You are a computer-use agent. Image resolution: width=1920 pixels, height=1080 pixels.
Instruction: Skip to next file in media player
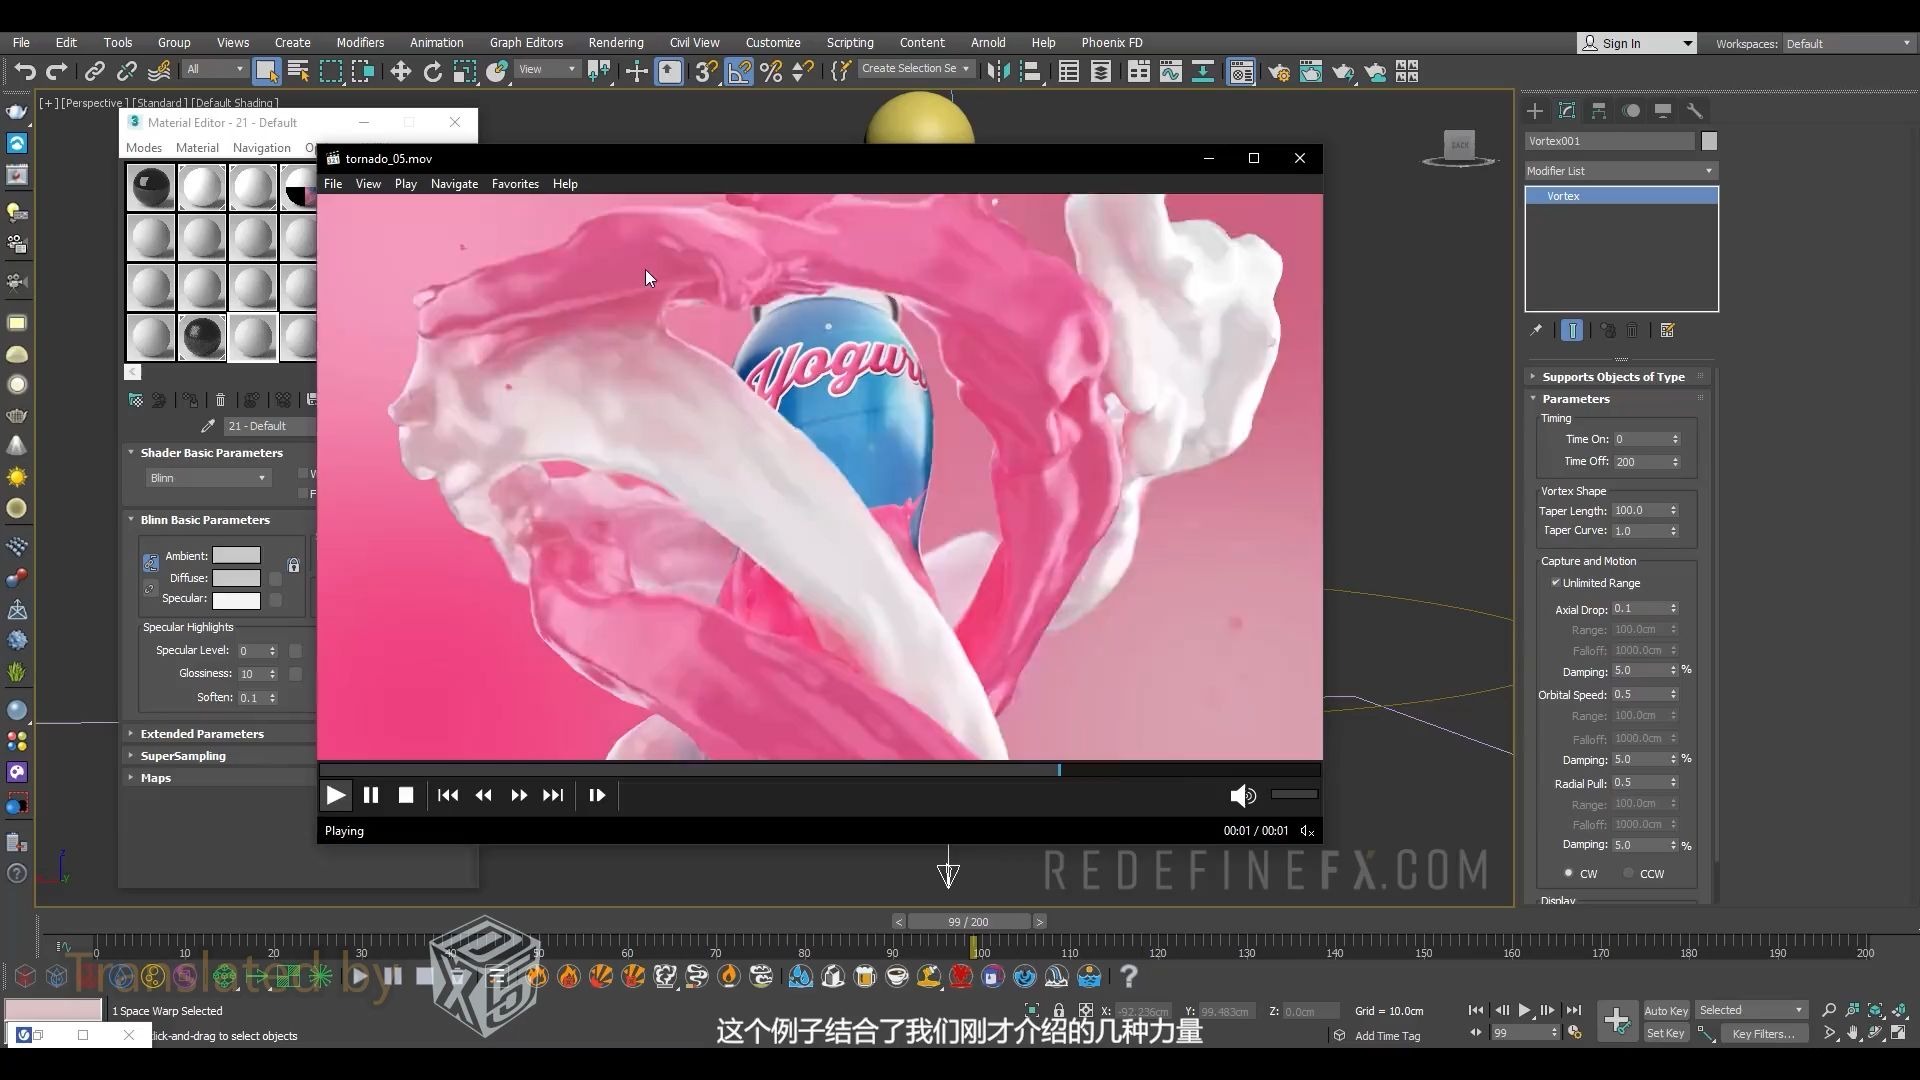point(553,795)
